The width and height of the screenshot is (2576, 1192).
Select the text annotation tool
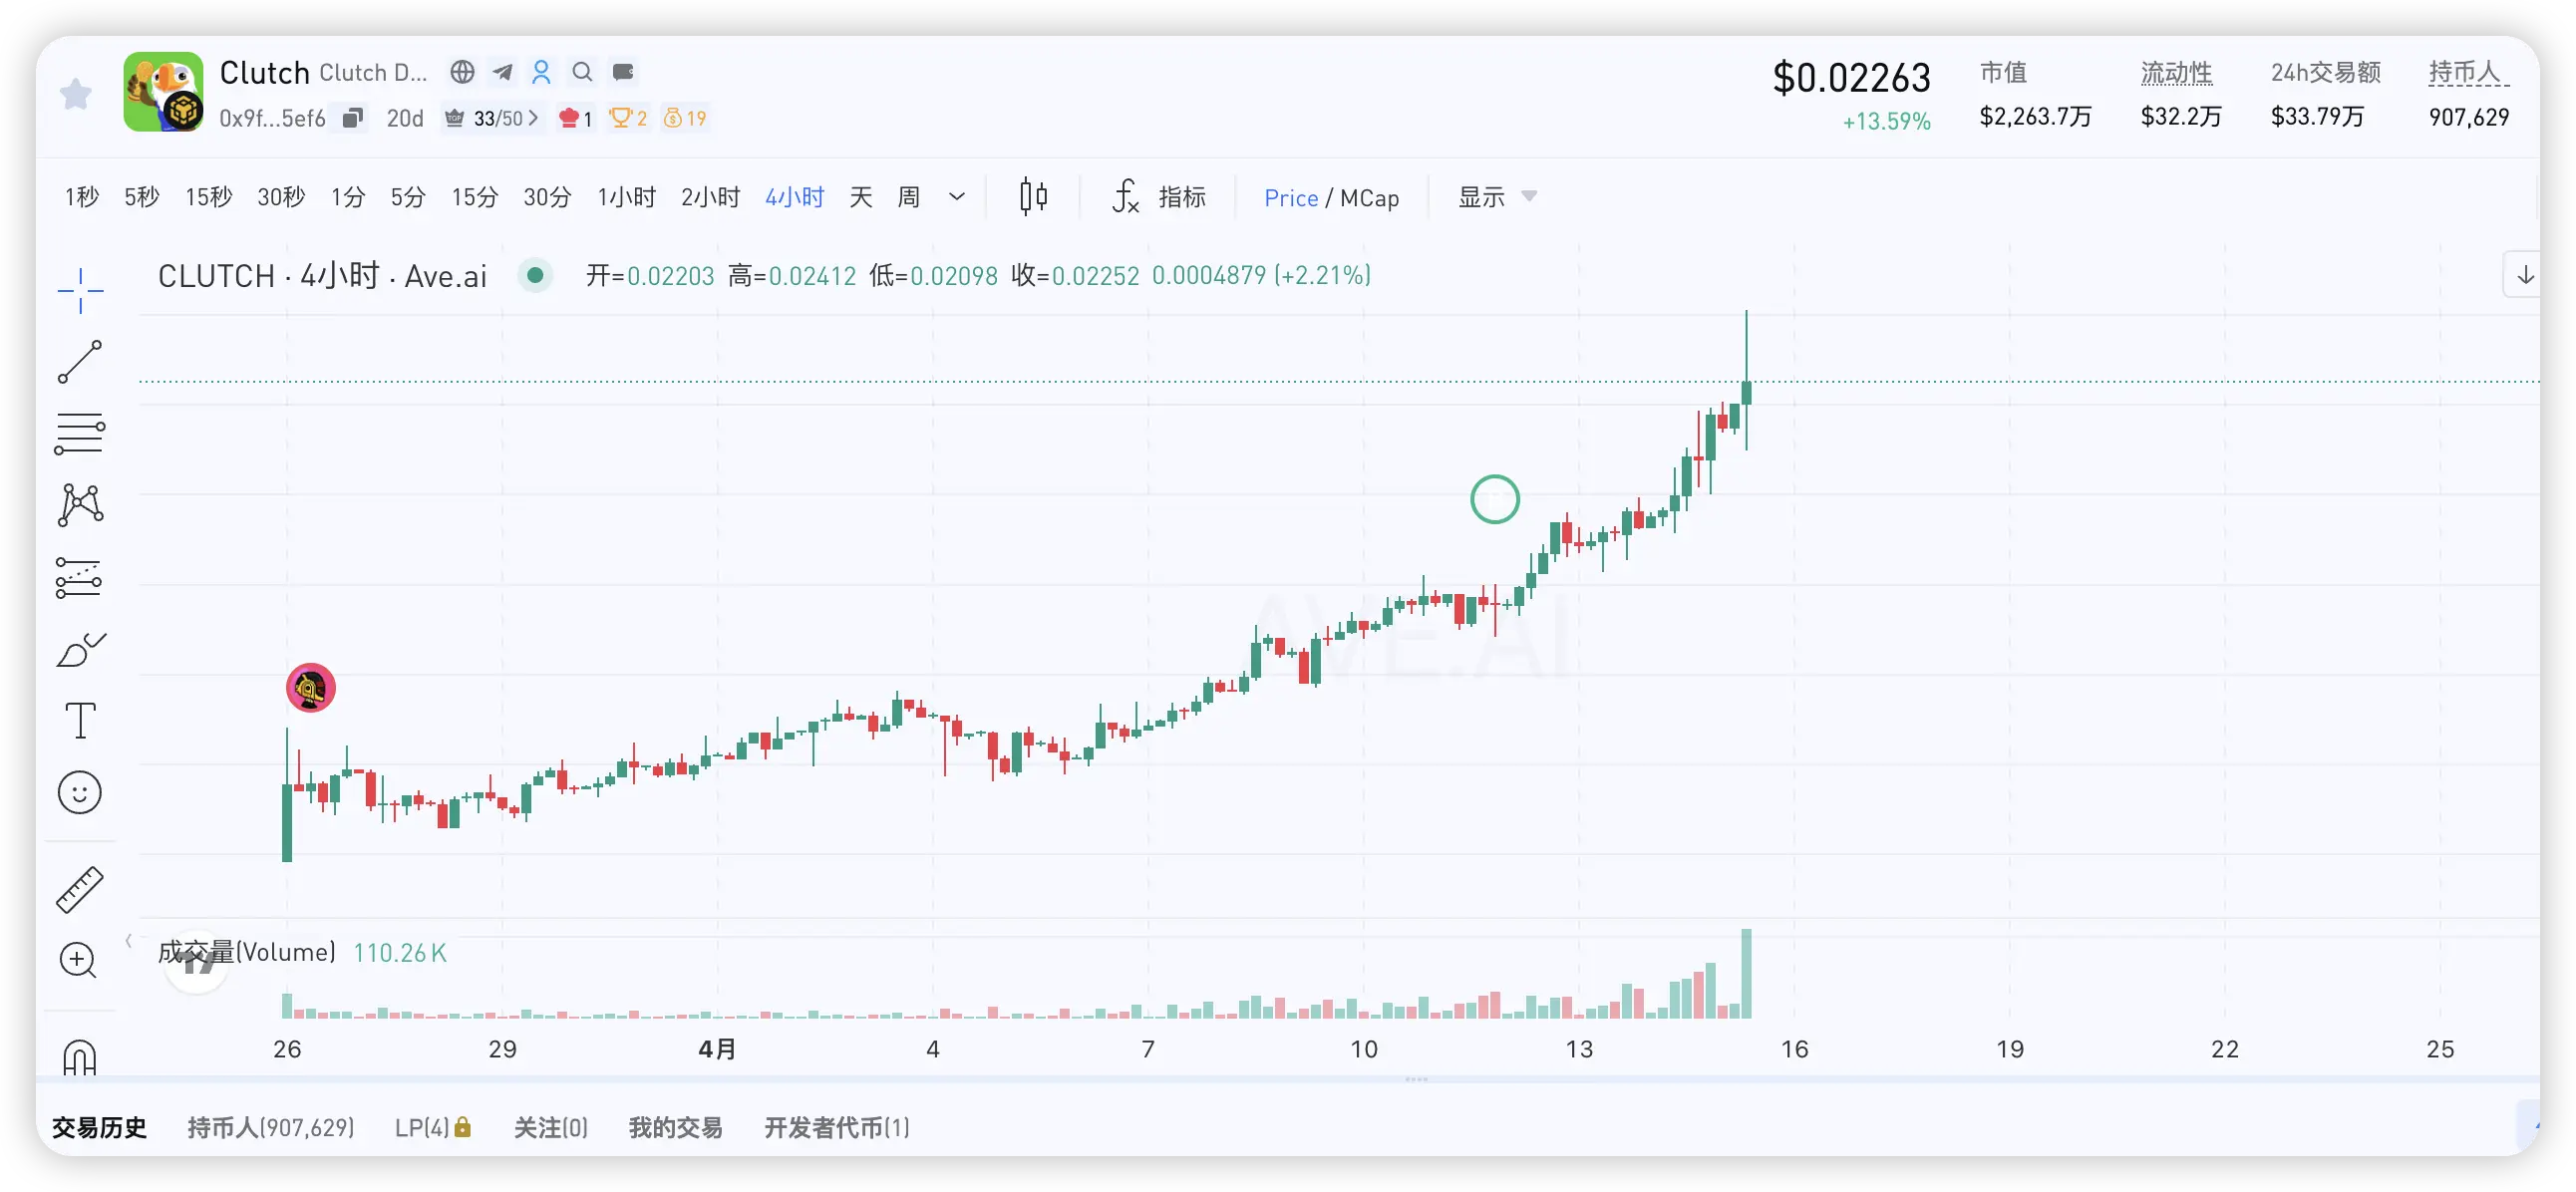pos(80,720)
